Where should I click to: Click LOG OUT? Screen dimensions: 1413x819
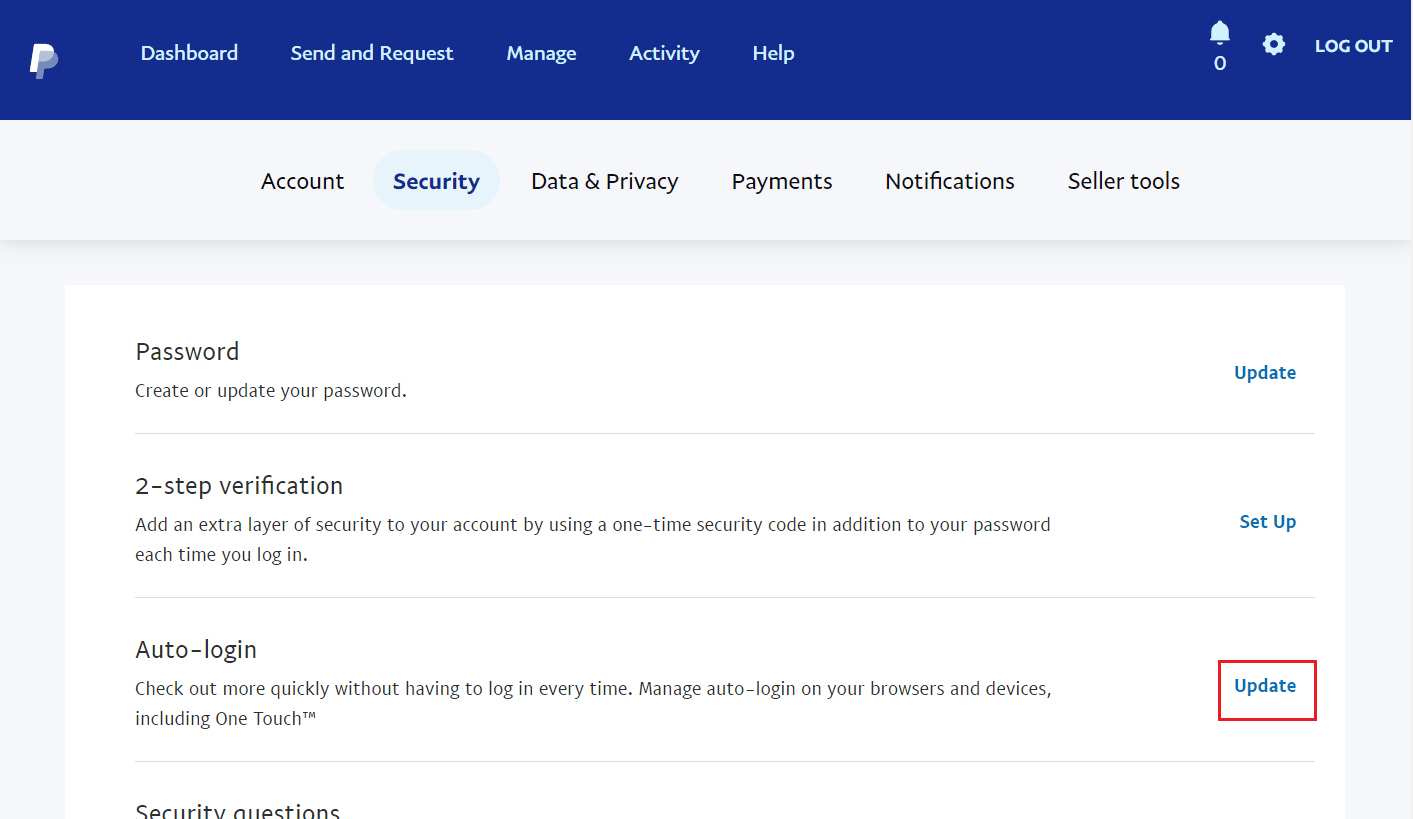click(1353, 45)
